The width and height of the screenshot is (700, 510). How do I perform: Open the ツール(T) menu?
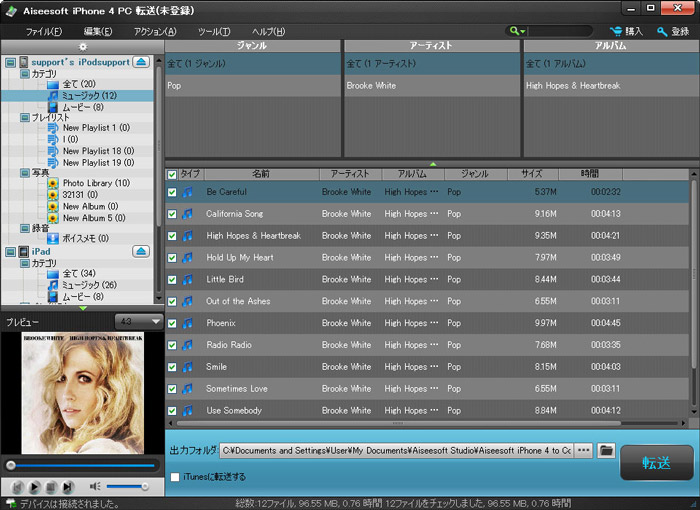coord(214,31)
